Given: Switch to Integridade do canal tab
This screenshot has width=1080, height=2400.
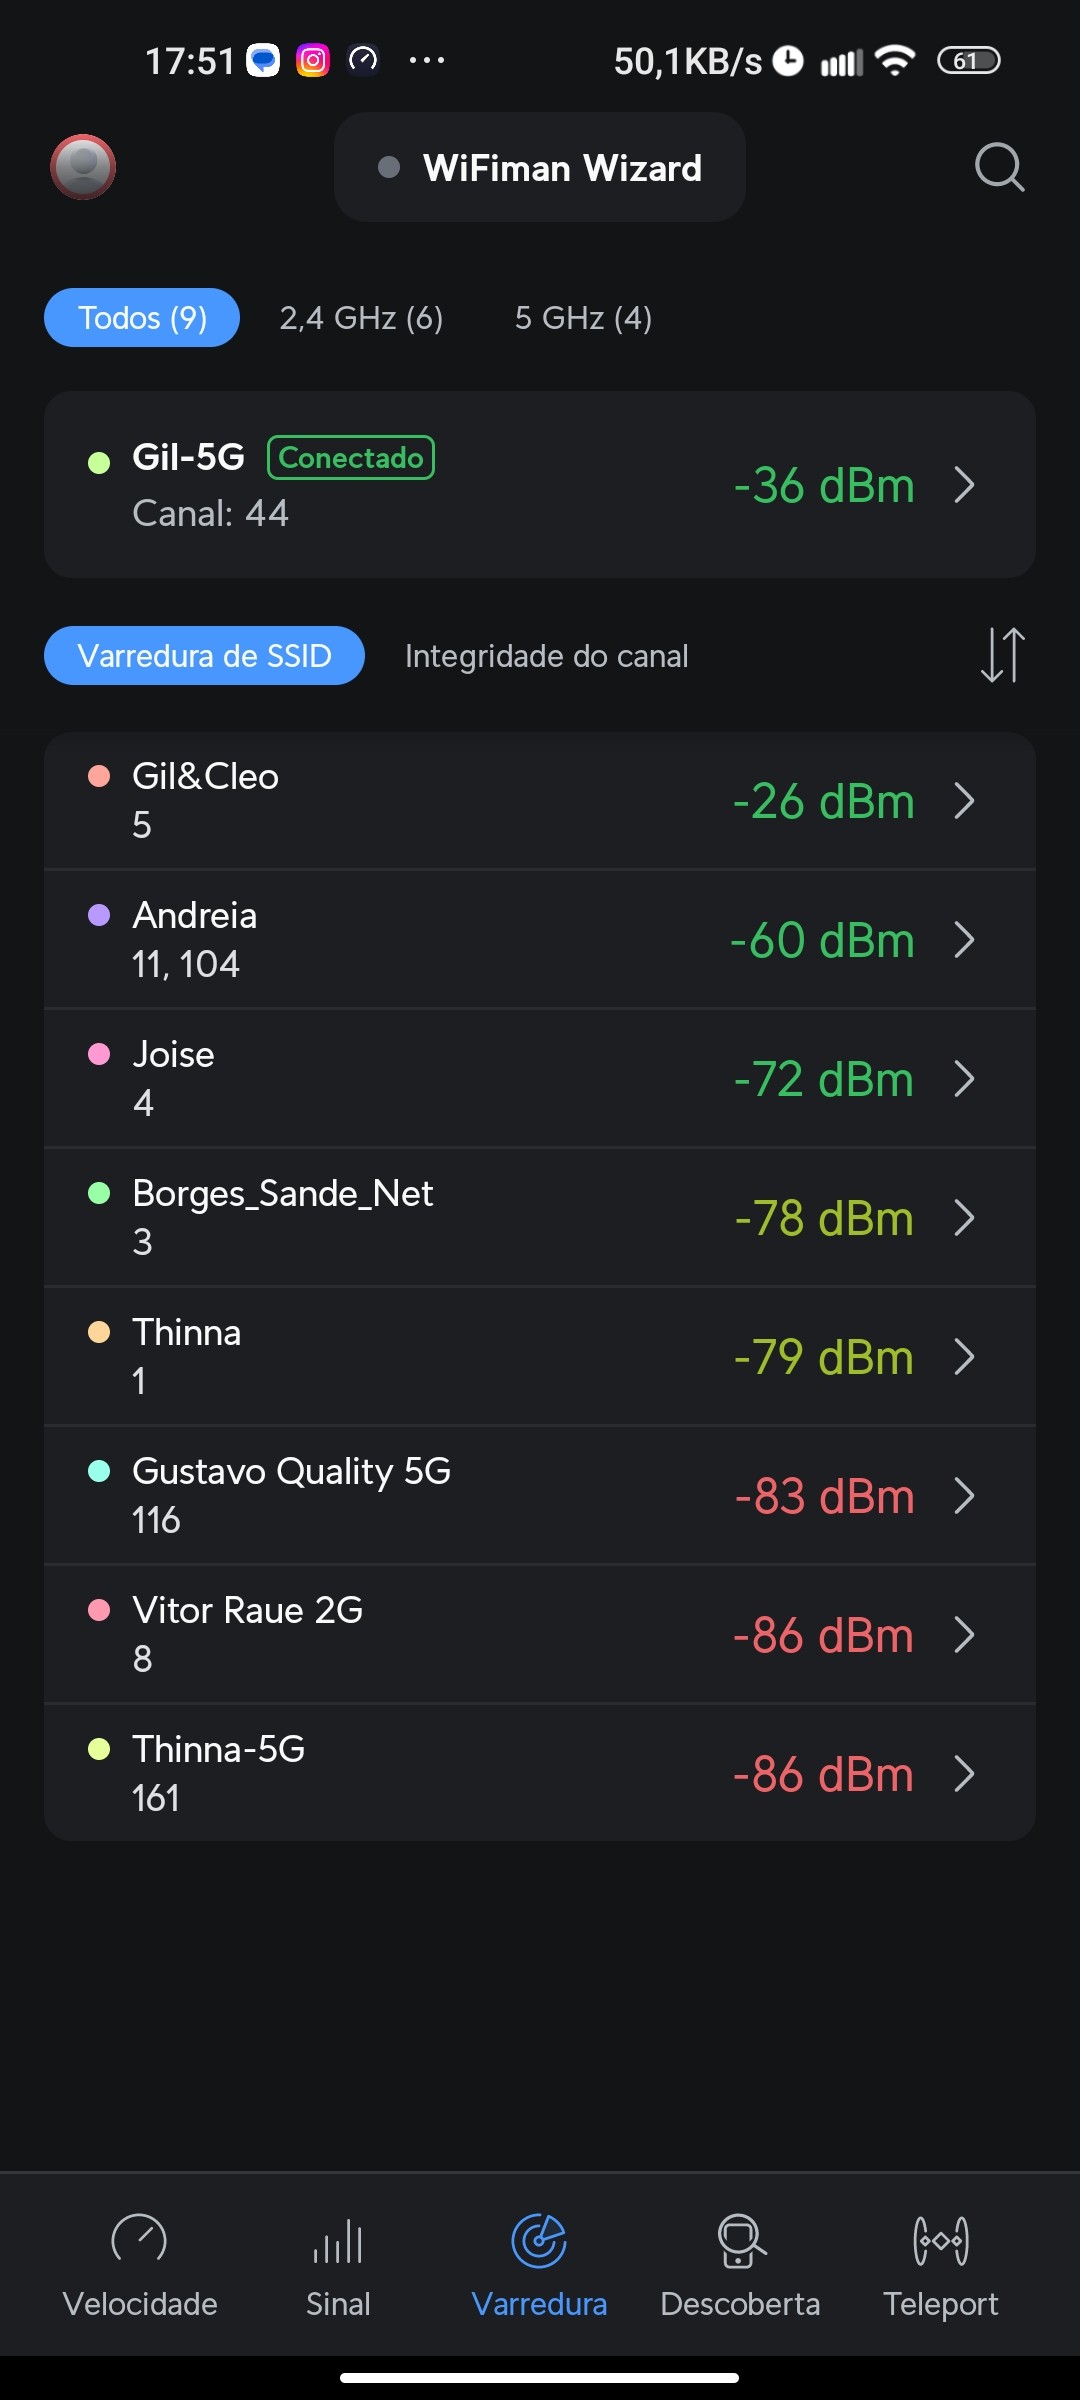Looking at the screenshot, I should tap(546, 656).
